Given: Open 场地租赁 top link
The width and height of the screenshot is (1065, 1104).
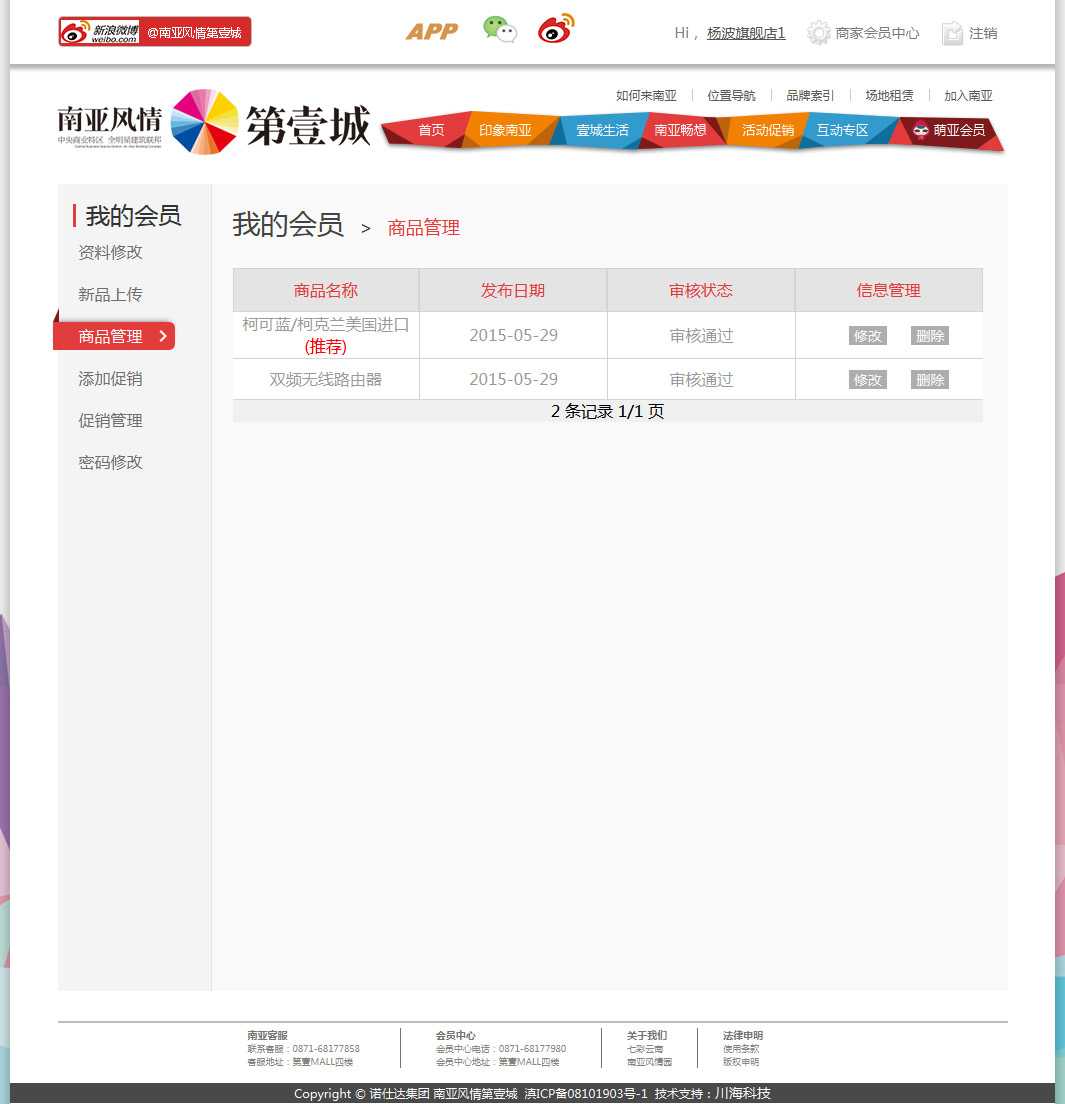Looking at the screenshot, I should point(889,96).
